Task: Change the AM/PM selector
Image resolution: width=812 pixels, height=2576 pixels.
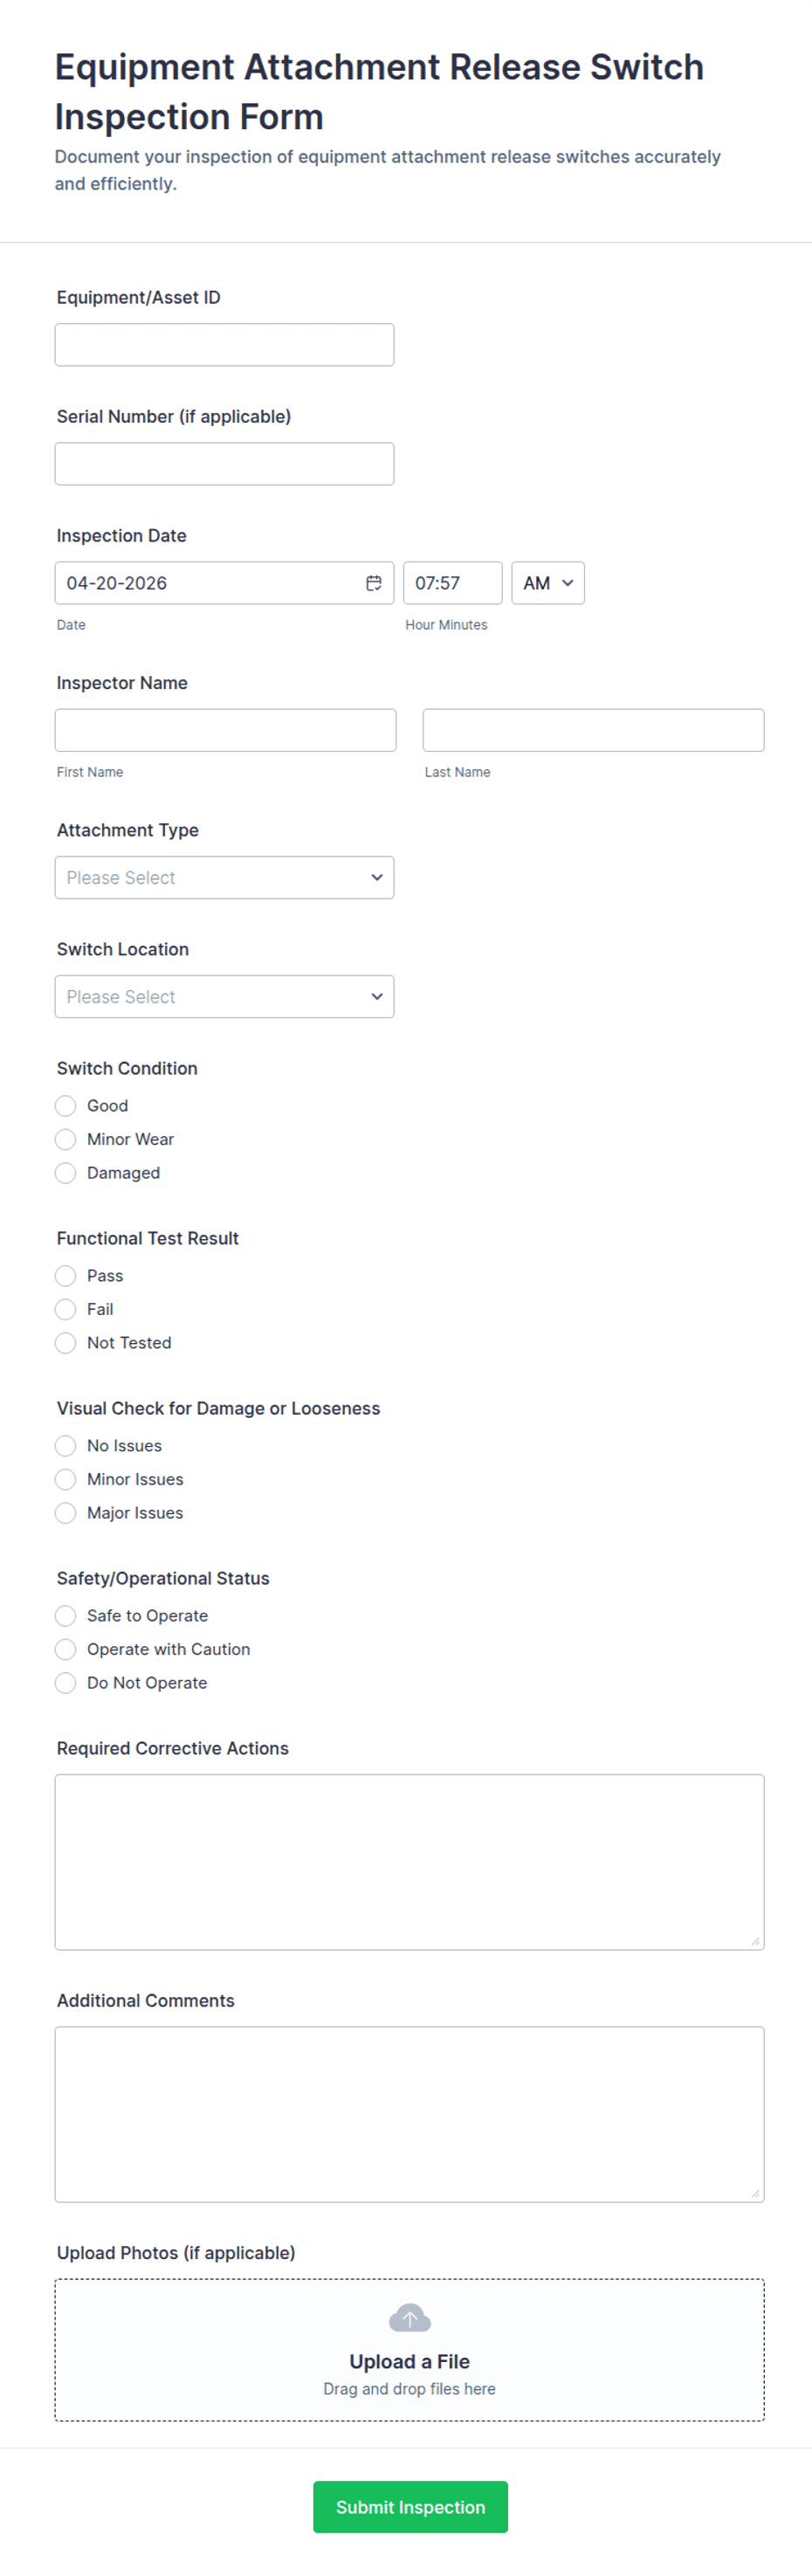Action: pyautogui.click(x=547, y=583)
